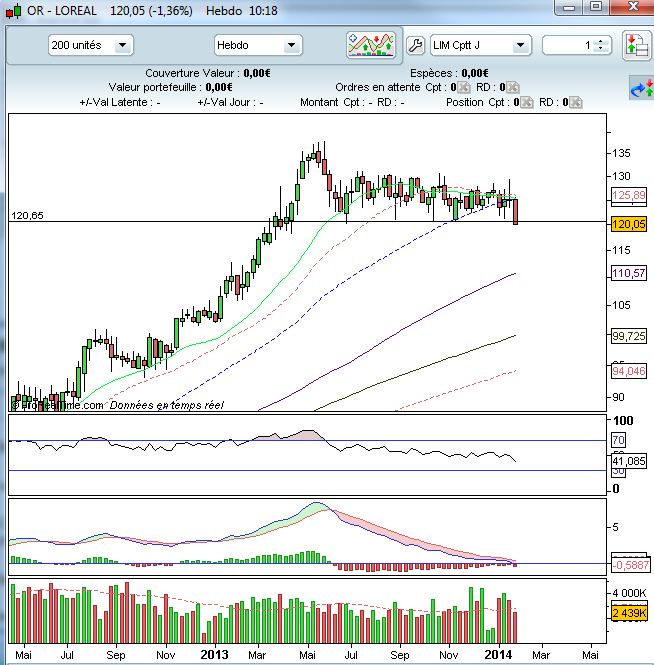
Task: Click the buy/sell order ticket icon
Action: pyautogui.click(x=637, y=45)
